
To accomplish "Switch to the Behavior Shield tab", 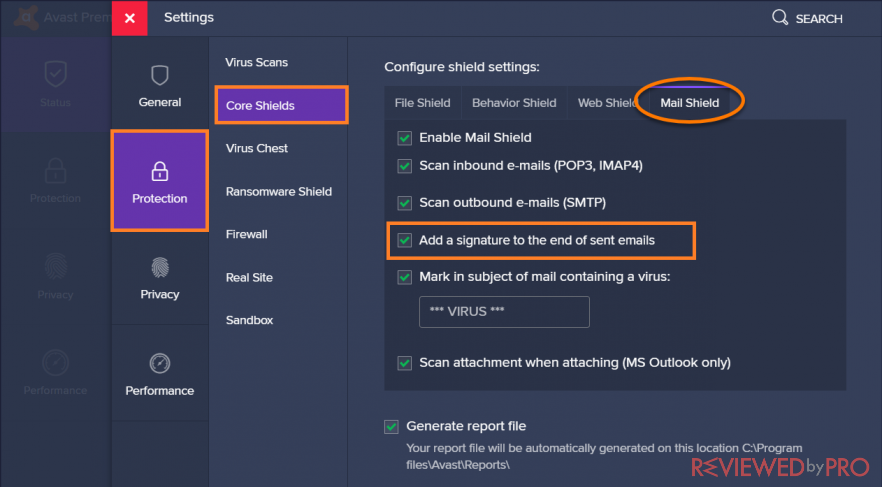I will (x=514, y=103).
